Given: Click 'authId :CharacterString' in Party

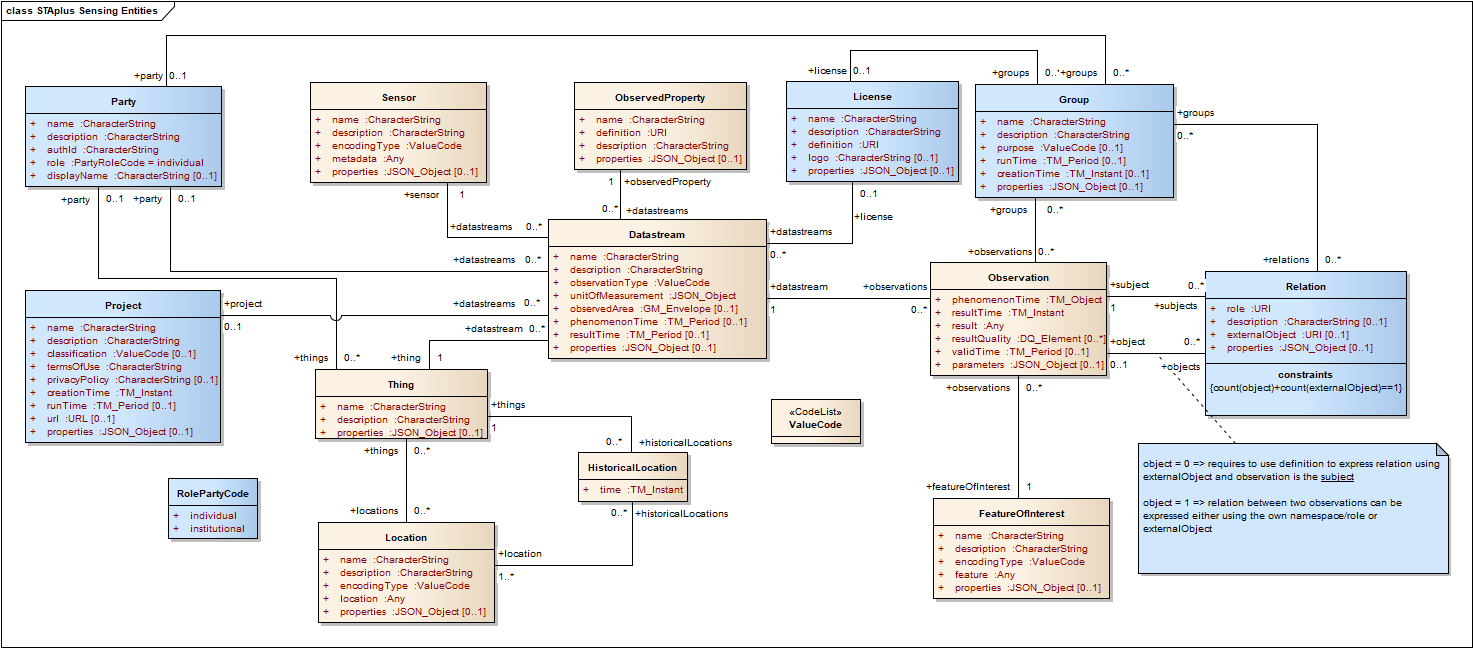Looking at the screenshot, I should click(x=103, y=150).
